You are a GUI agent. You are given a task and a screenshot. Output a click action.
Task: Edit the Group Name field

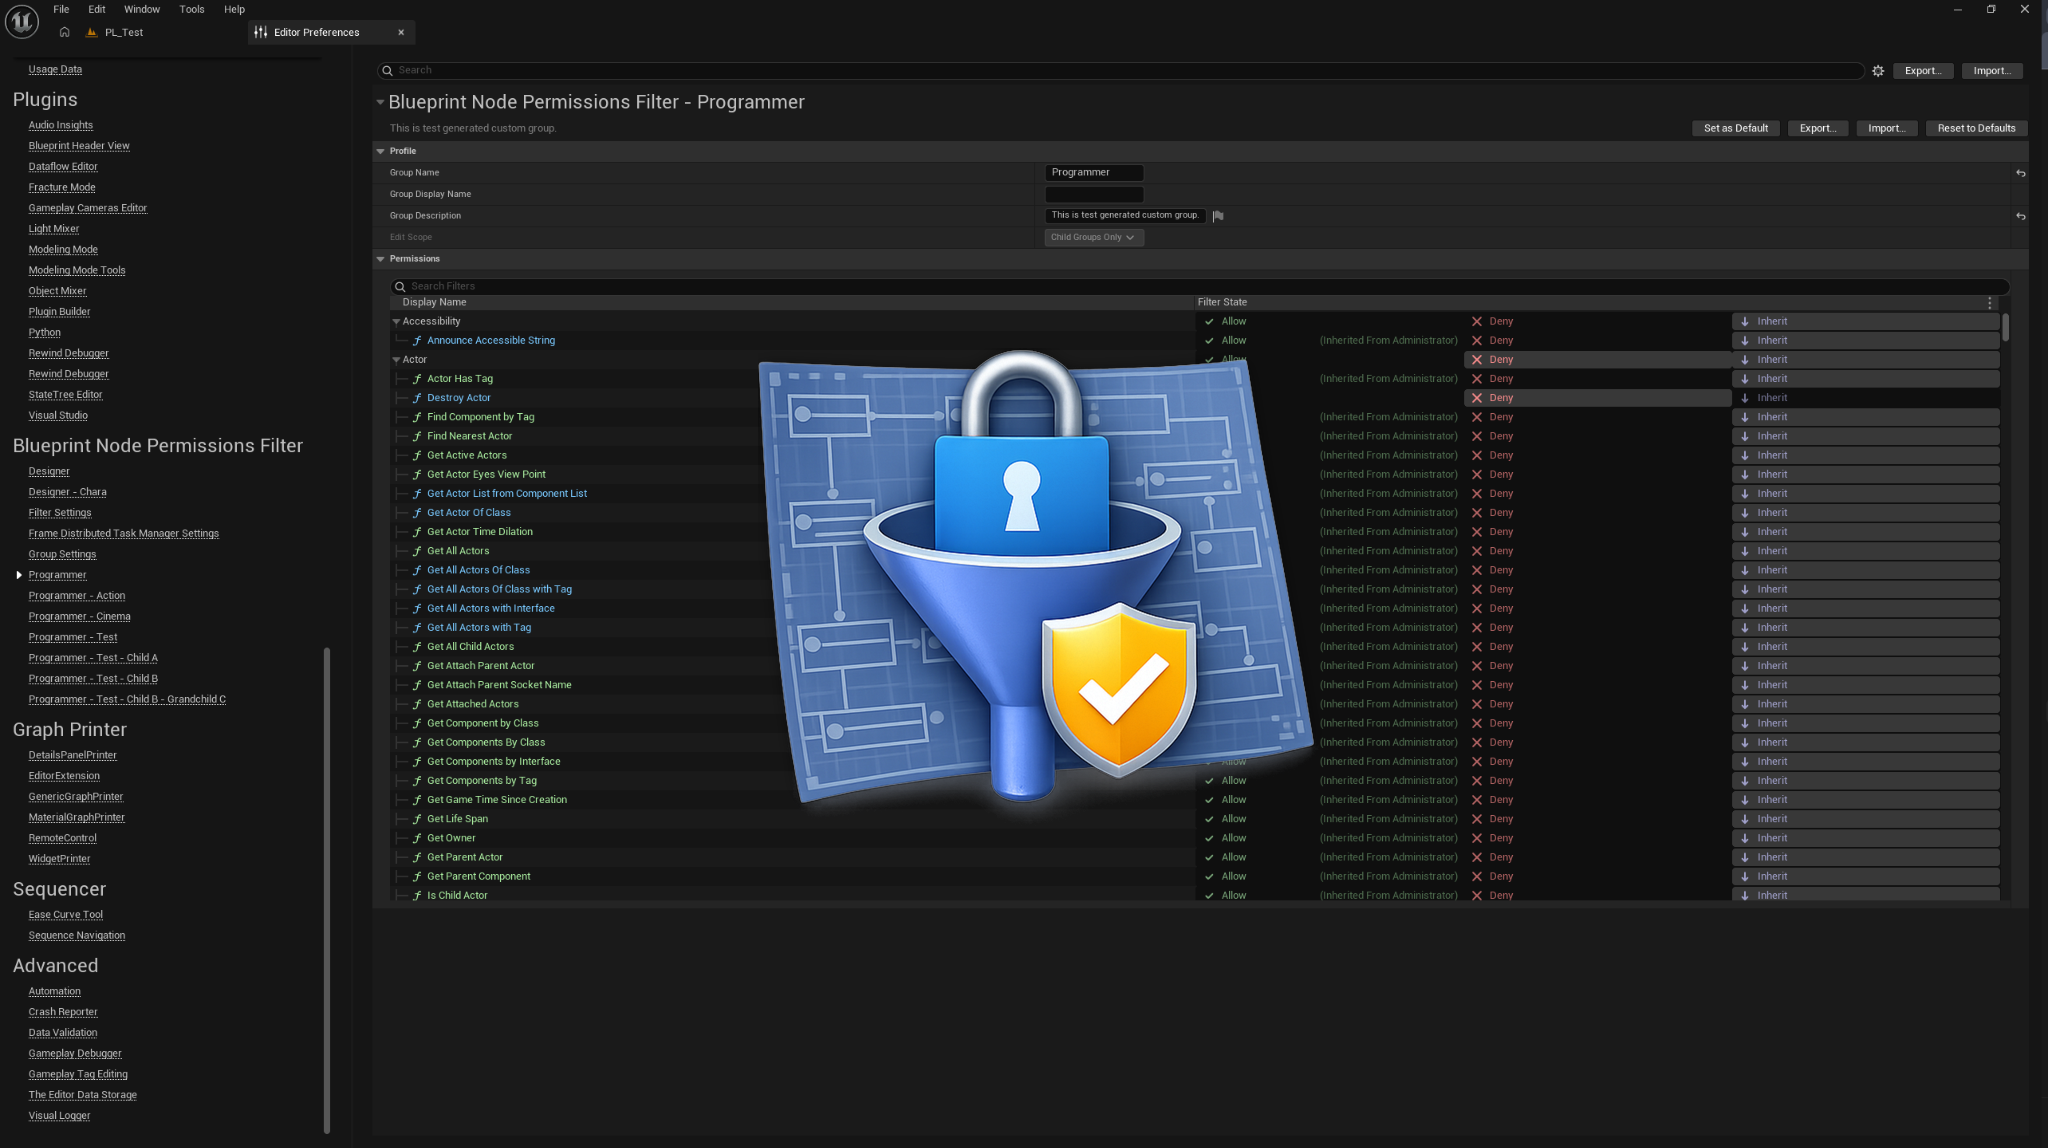point(1093,173)
